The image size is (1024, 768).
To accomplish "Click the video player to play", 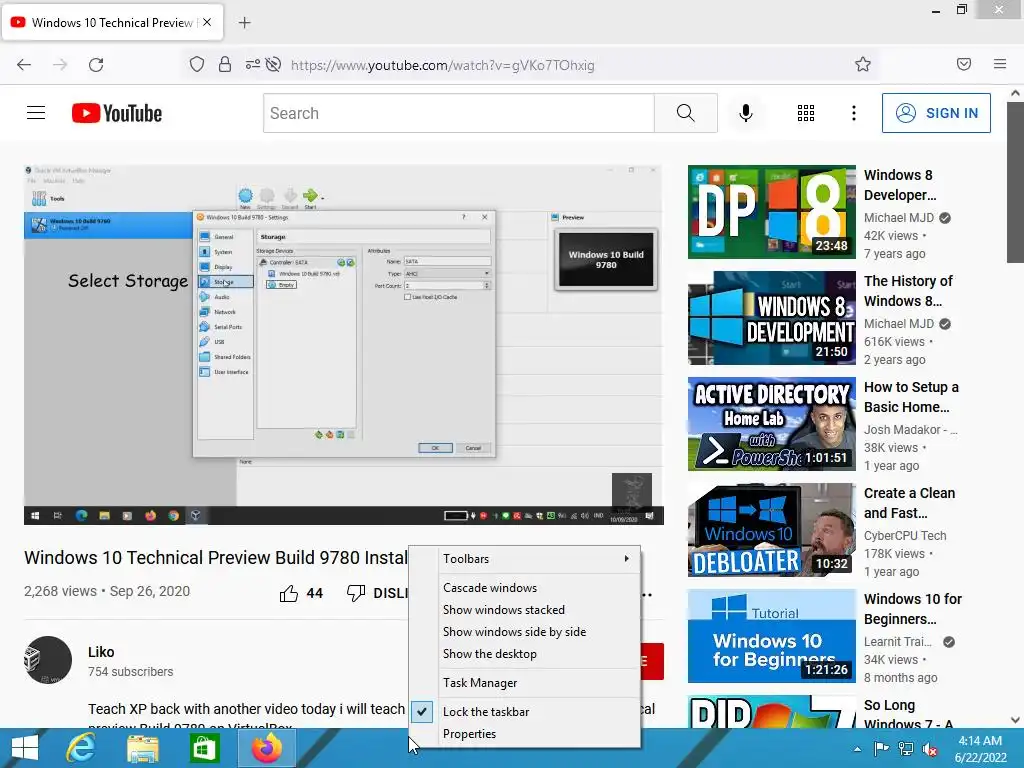I will click(344, 345).
